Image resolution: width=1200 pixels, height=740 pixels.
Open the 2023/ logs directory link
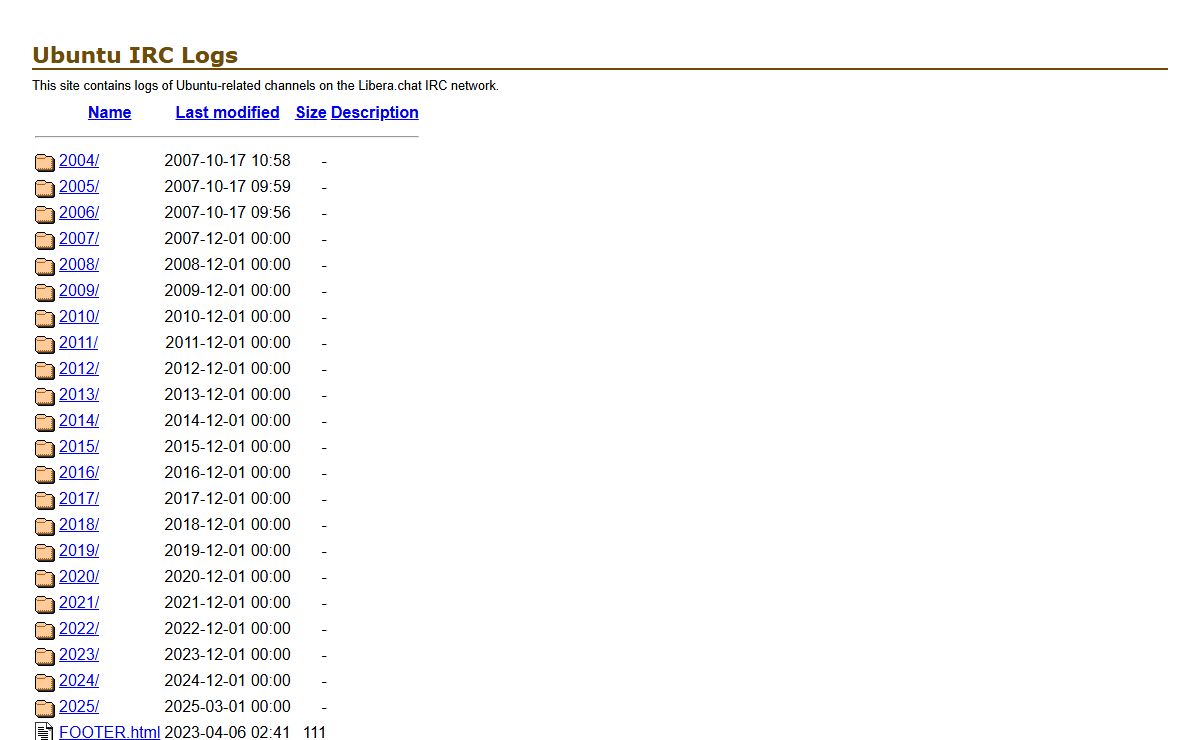(x=79, y=655)
